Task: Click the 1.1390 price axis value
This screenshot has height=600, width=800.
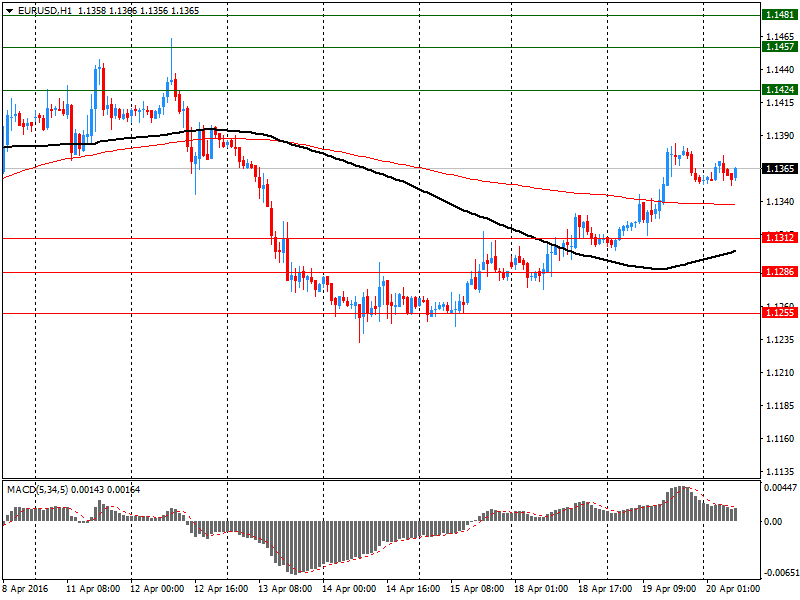Action: tap(781, 136)
